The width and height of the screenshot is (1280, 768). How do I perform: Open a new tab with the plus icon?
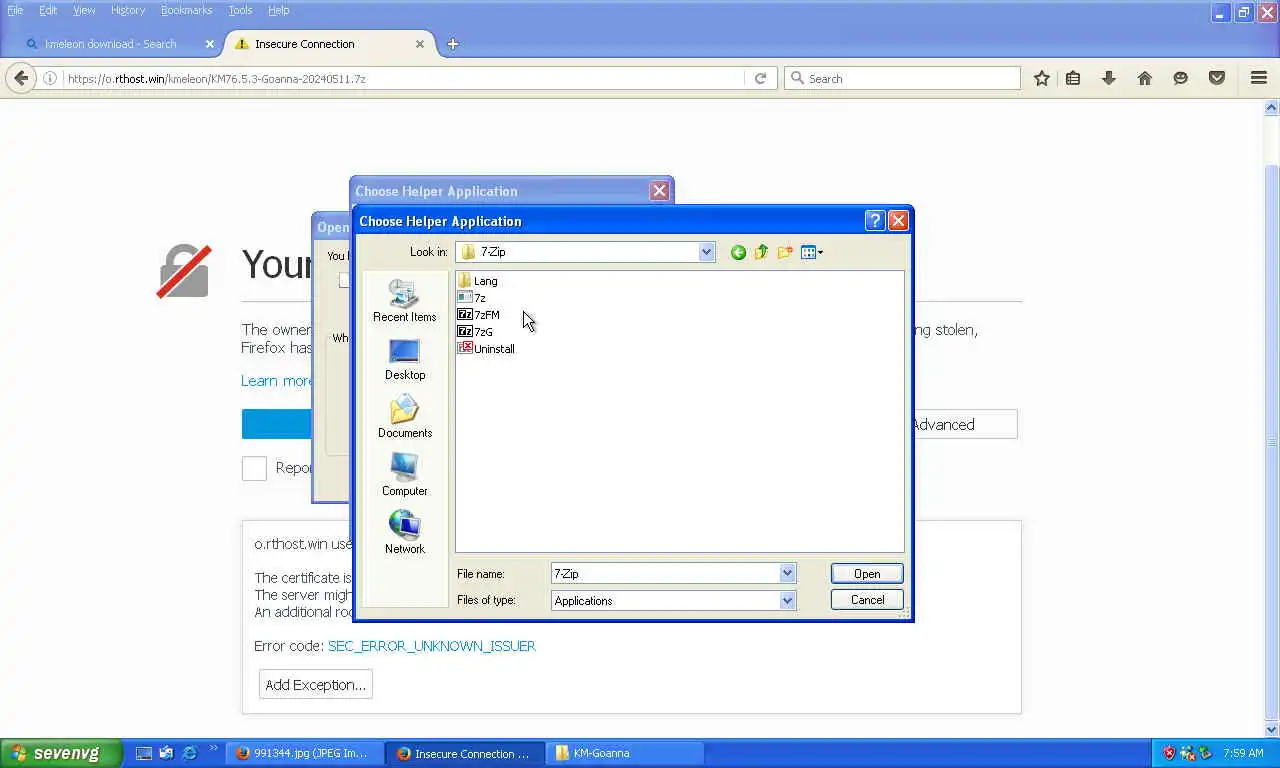(452, 44)
